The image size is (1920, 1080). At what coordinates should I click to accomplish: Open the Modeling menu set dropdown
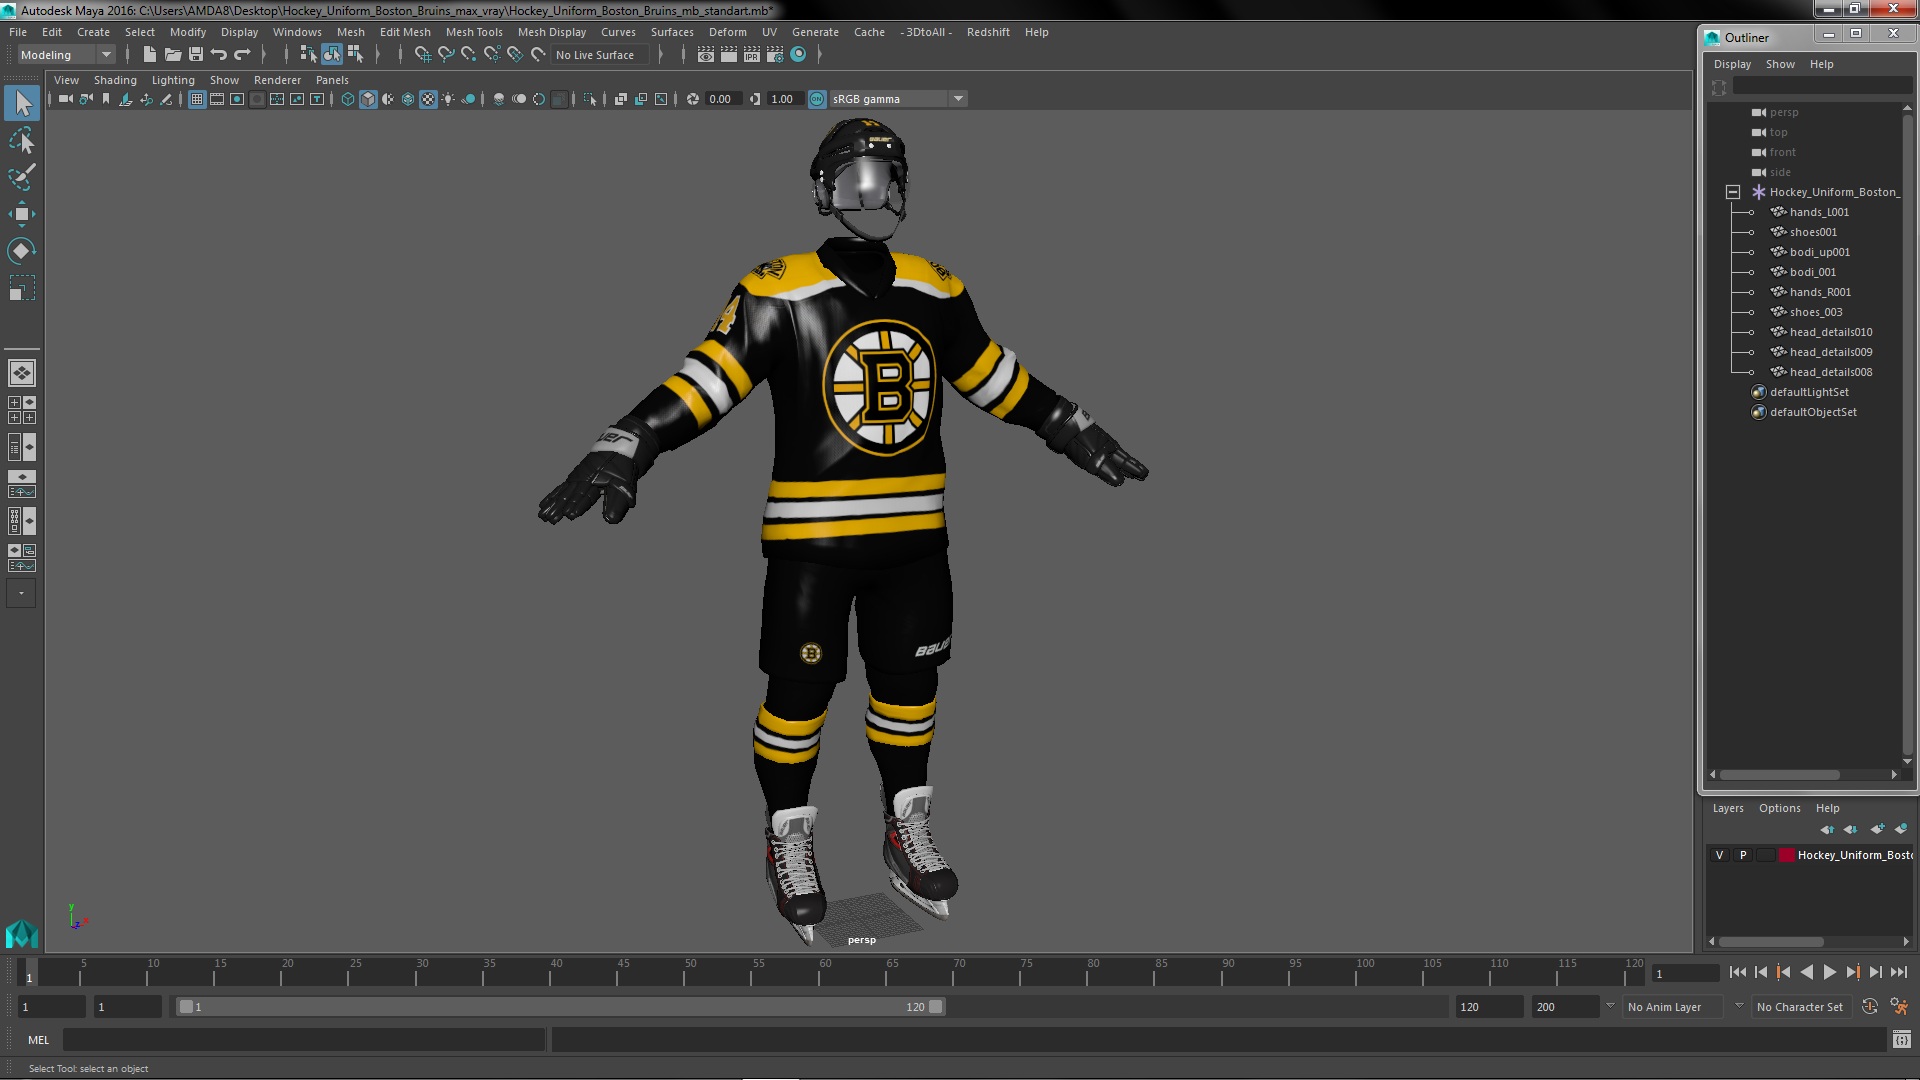105,55
